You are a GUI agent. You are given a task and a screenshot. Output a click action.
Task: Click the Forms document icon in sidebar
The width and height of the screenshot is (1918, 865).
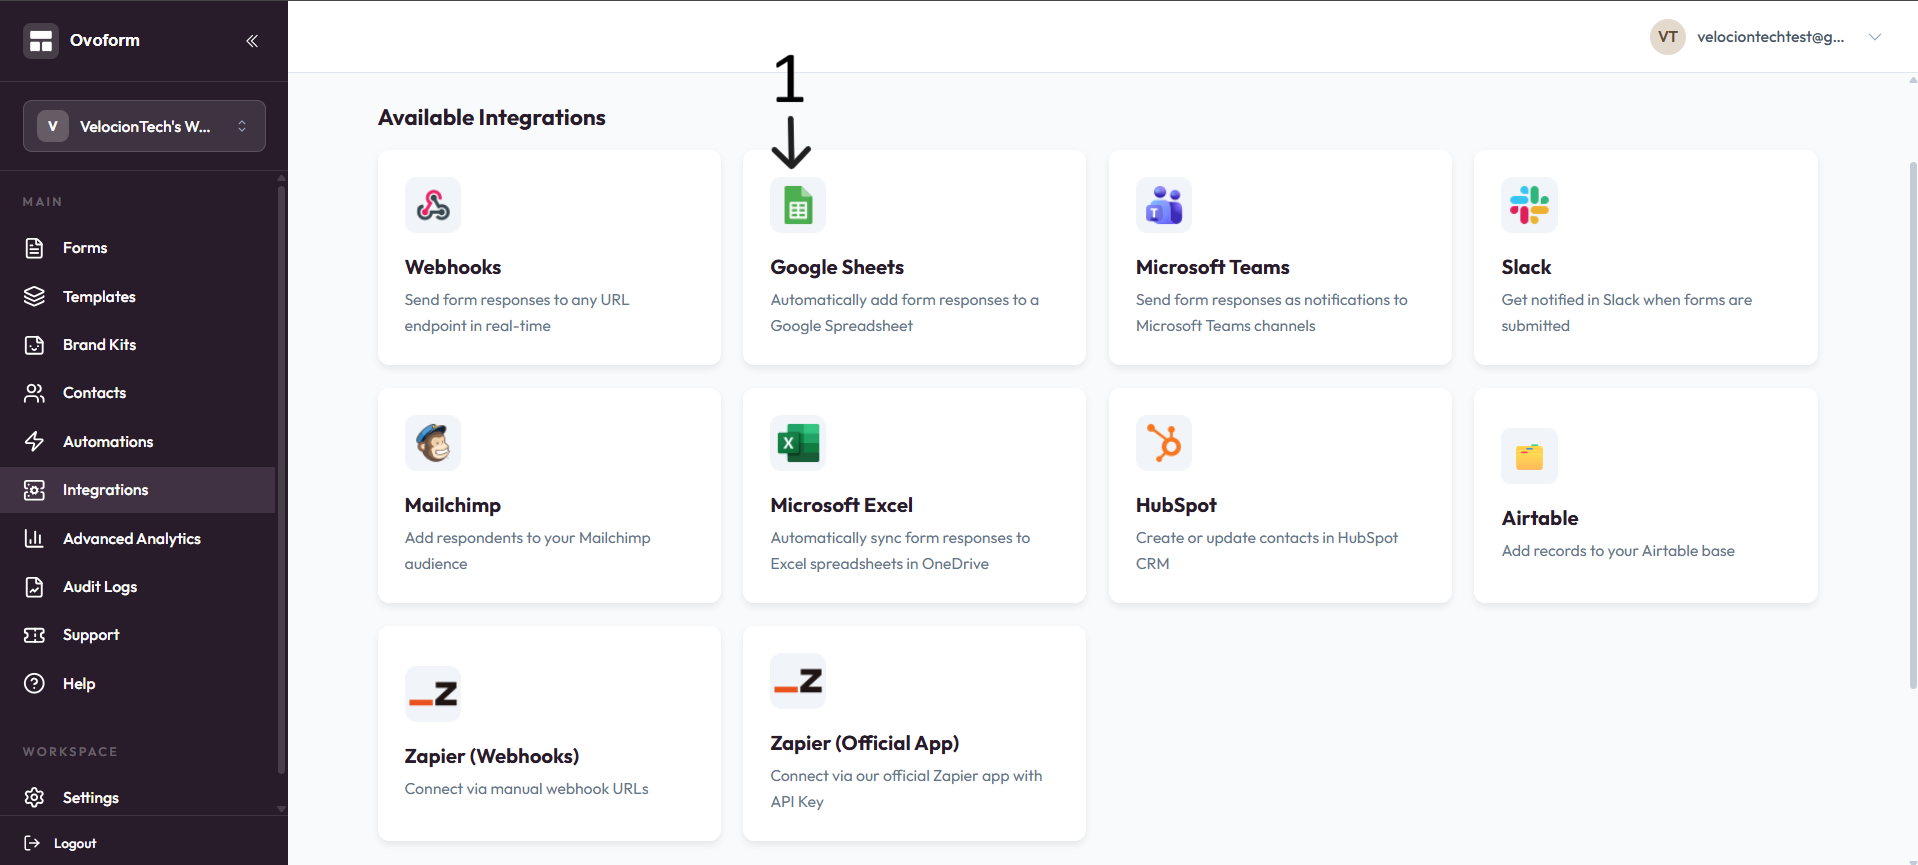coord(34,248)
